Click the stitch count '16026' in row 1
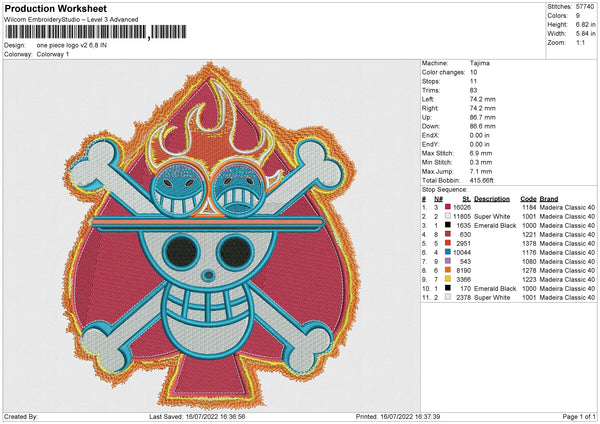The width and height of the screenshot is (600, 424). [x=462, y=207]
